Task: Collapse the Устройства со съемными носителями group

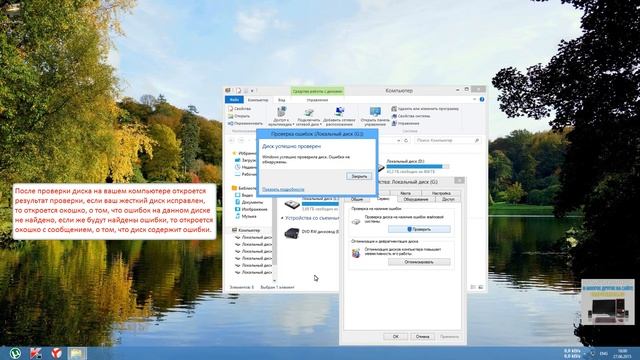Action: click(x=282, y=218)
